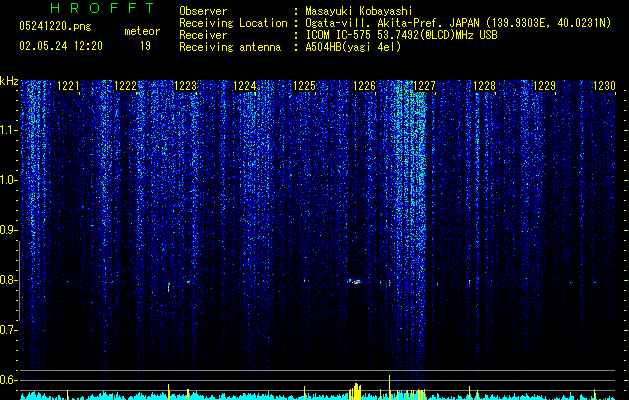Click the 0.6 kHz axis label
The image size is (629, 400).
8,380
